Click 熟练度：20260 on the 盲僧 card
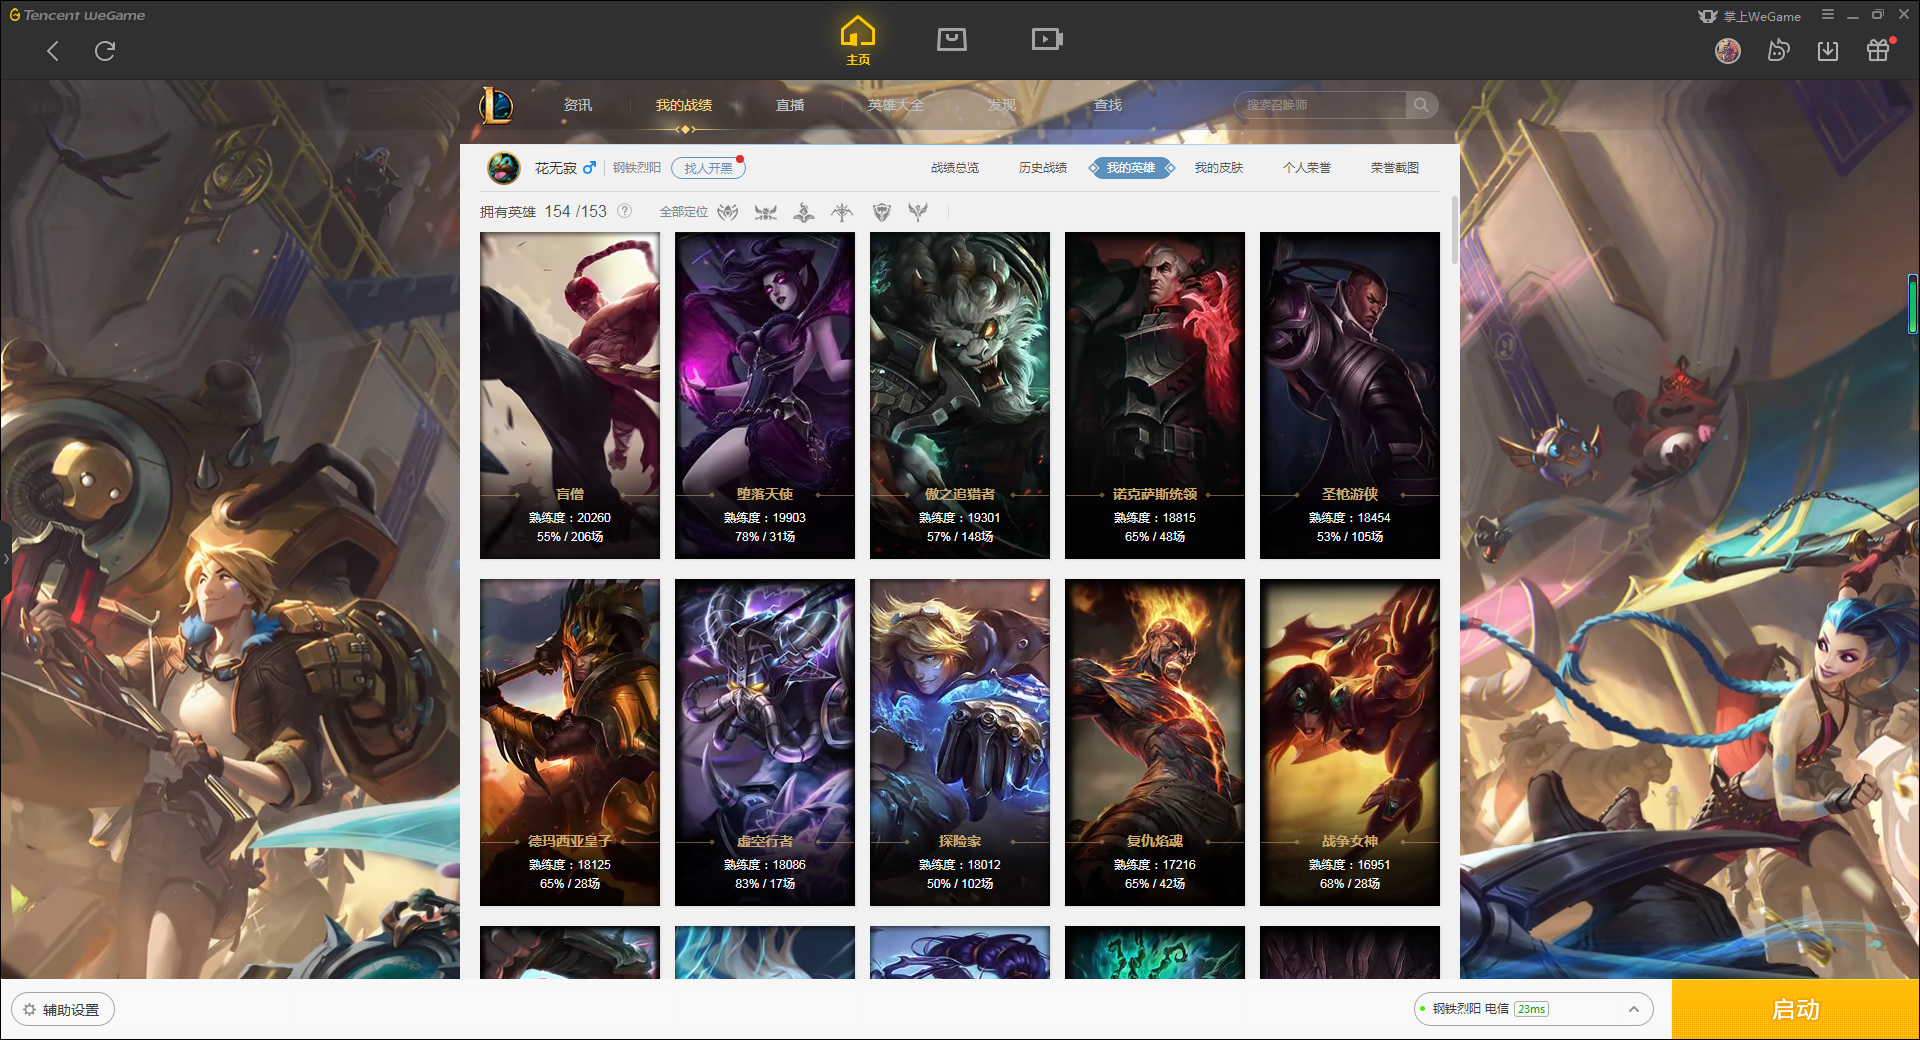 click(x=570, y=518)
